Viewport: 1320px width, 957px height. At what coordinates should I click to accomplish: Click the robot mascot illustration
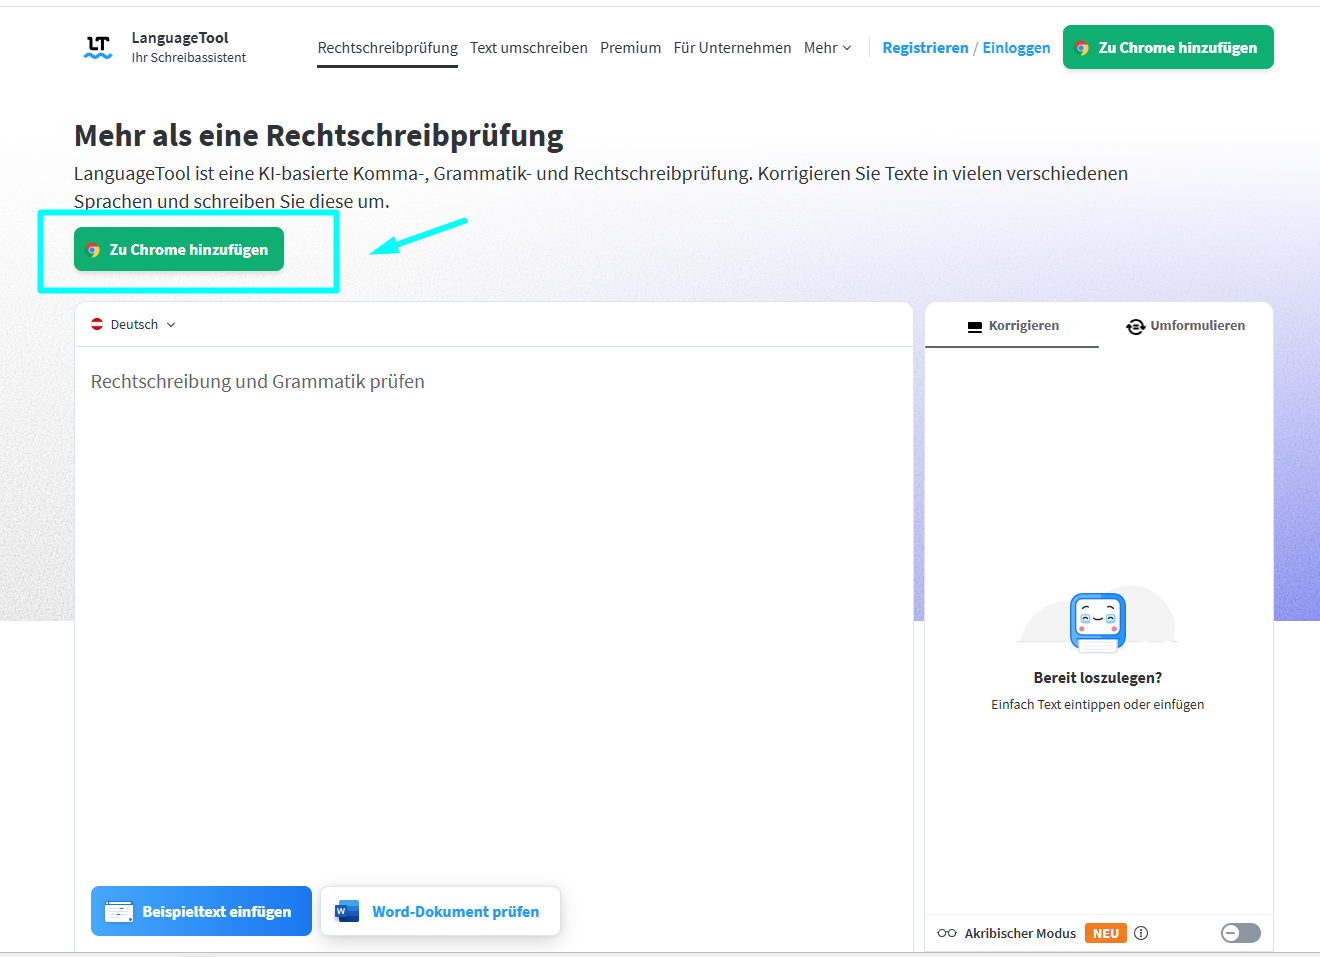[x=1098, y=622]
